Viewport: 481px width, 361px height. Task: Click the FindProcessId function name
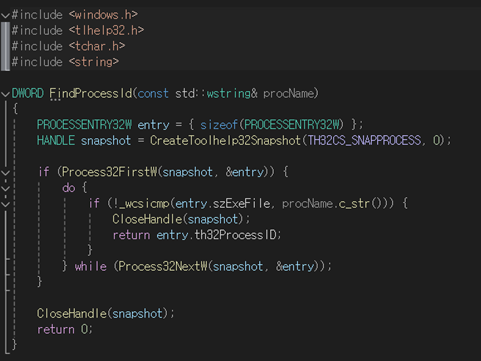tap(91, 93)
